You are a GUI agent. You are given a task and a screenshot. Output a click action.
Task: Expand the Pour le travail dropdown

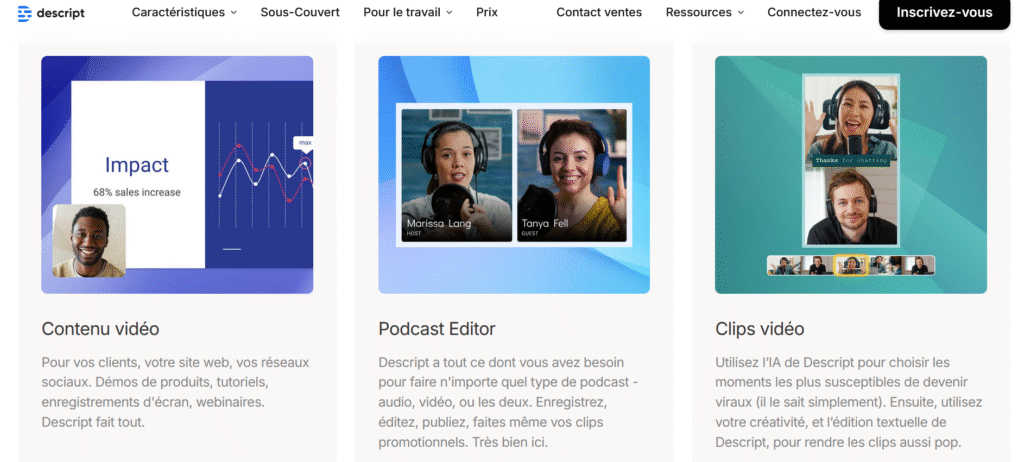click(x=407, y=12)
